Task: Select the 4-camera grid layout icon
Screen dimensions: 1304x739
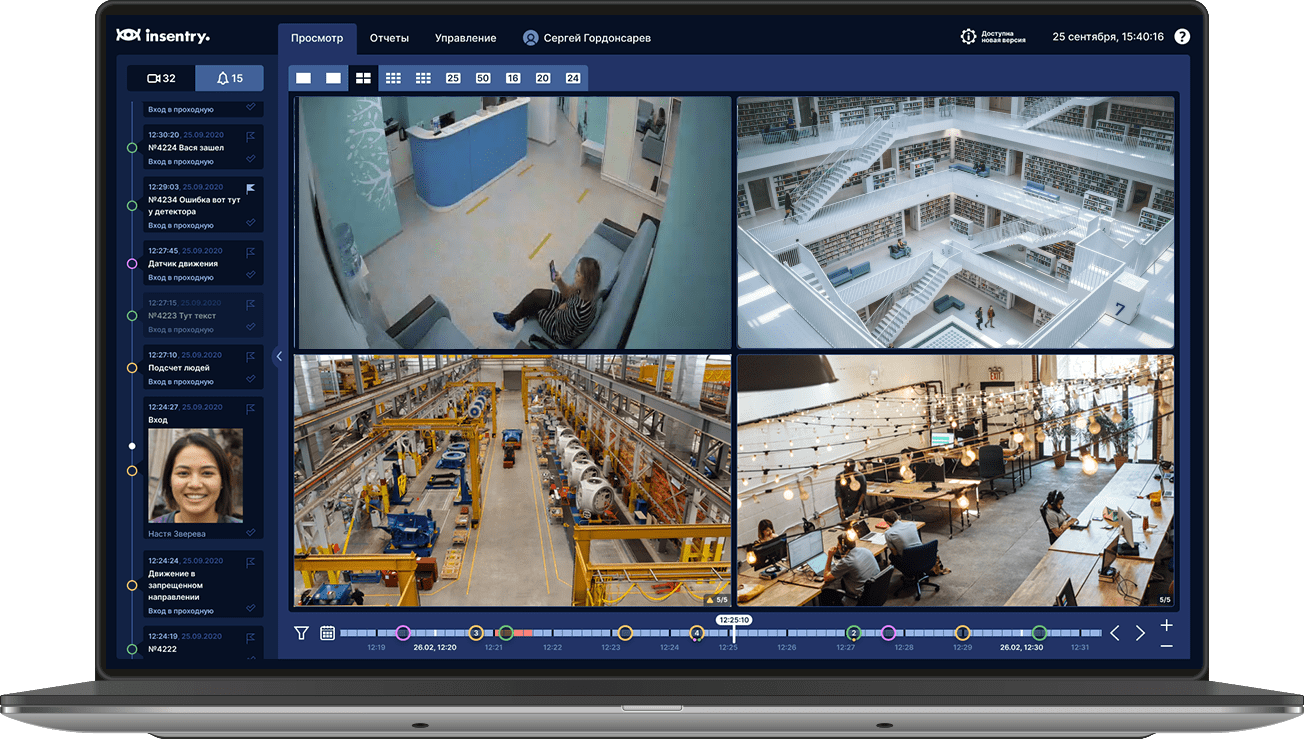Action: pos(363,76)
